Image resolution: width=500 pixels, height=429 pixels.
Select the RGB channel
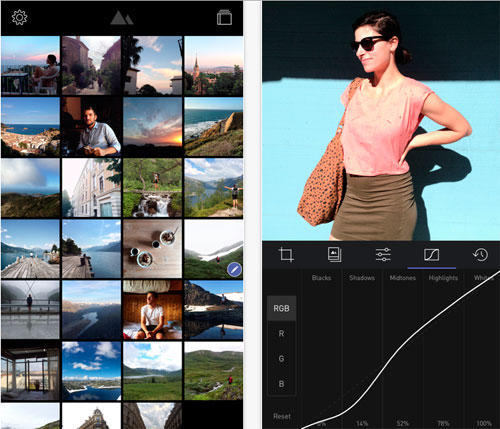pyautogui.click(x=281, y=308)
